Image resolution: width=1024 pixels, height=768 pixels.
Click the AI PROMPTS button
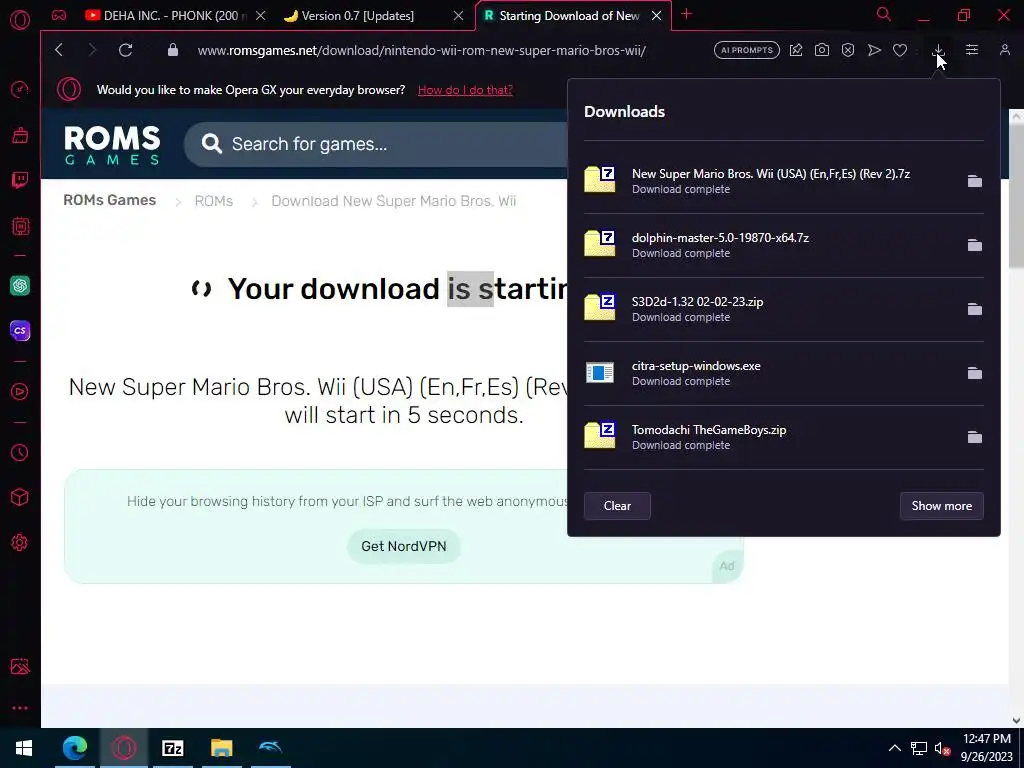(746, 50)
